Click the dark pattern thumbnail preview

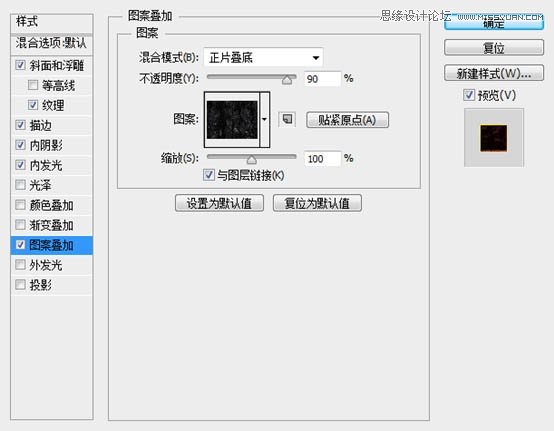coord(232,119)
